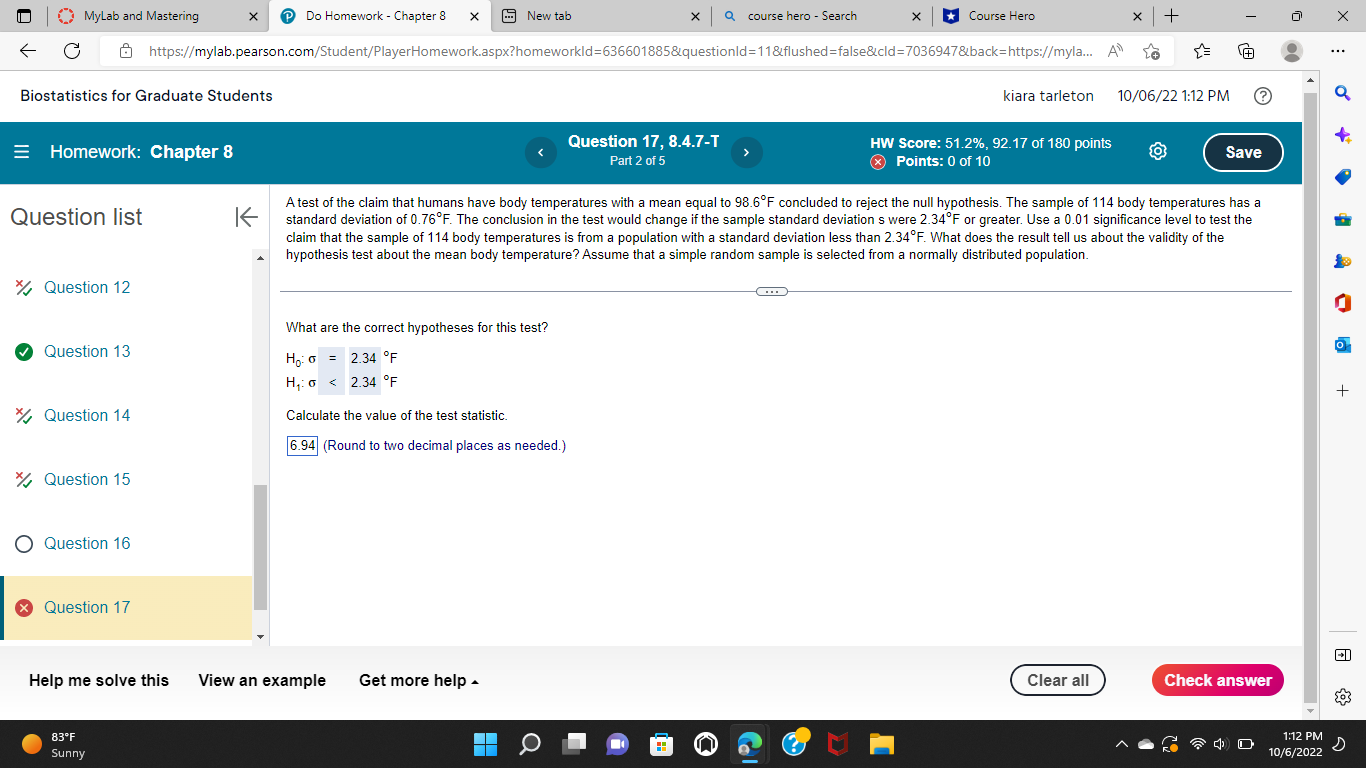Open the hamburger menu next to Homework
The image size is (1366, 768).
click(x=21, y=153)
